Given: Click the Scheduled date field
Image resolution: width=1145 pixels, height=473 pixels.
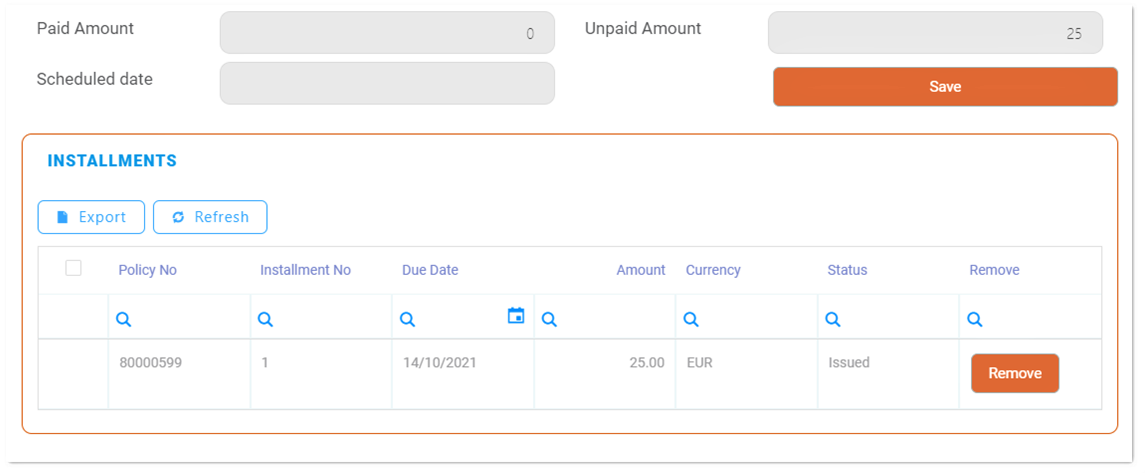Looking at the screenshot, I should click(387, 83).
